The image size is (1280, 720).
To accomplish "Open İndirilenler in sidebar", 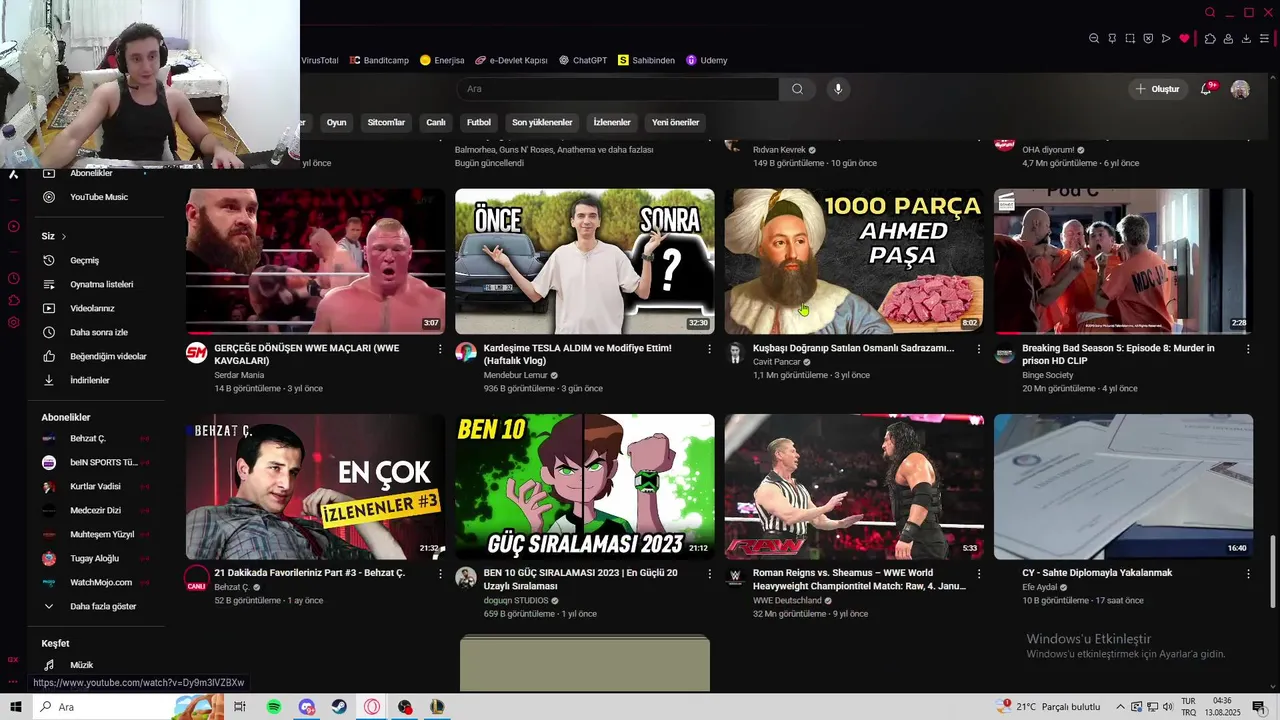I will 98,380.
